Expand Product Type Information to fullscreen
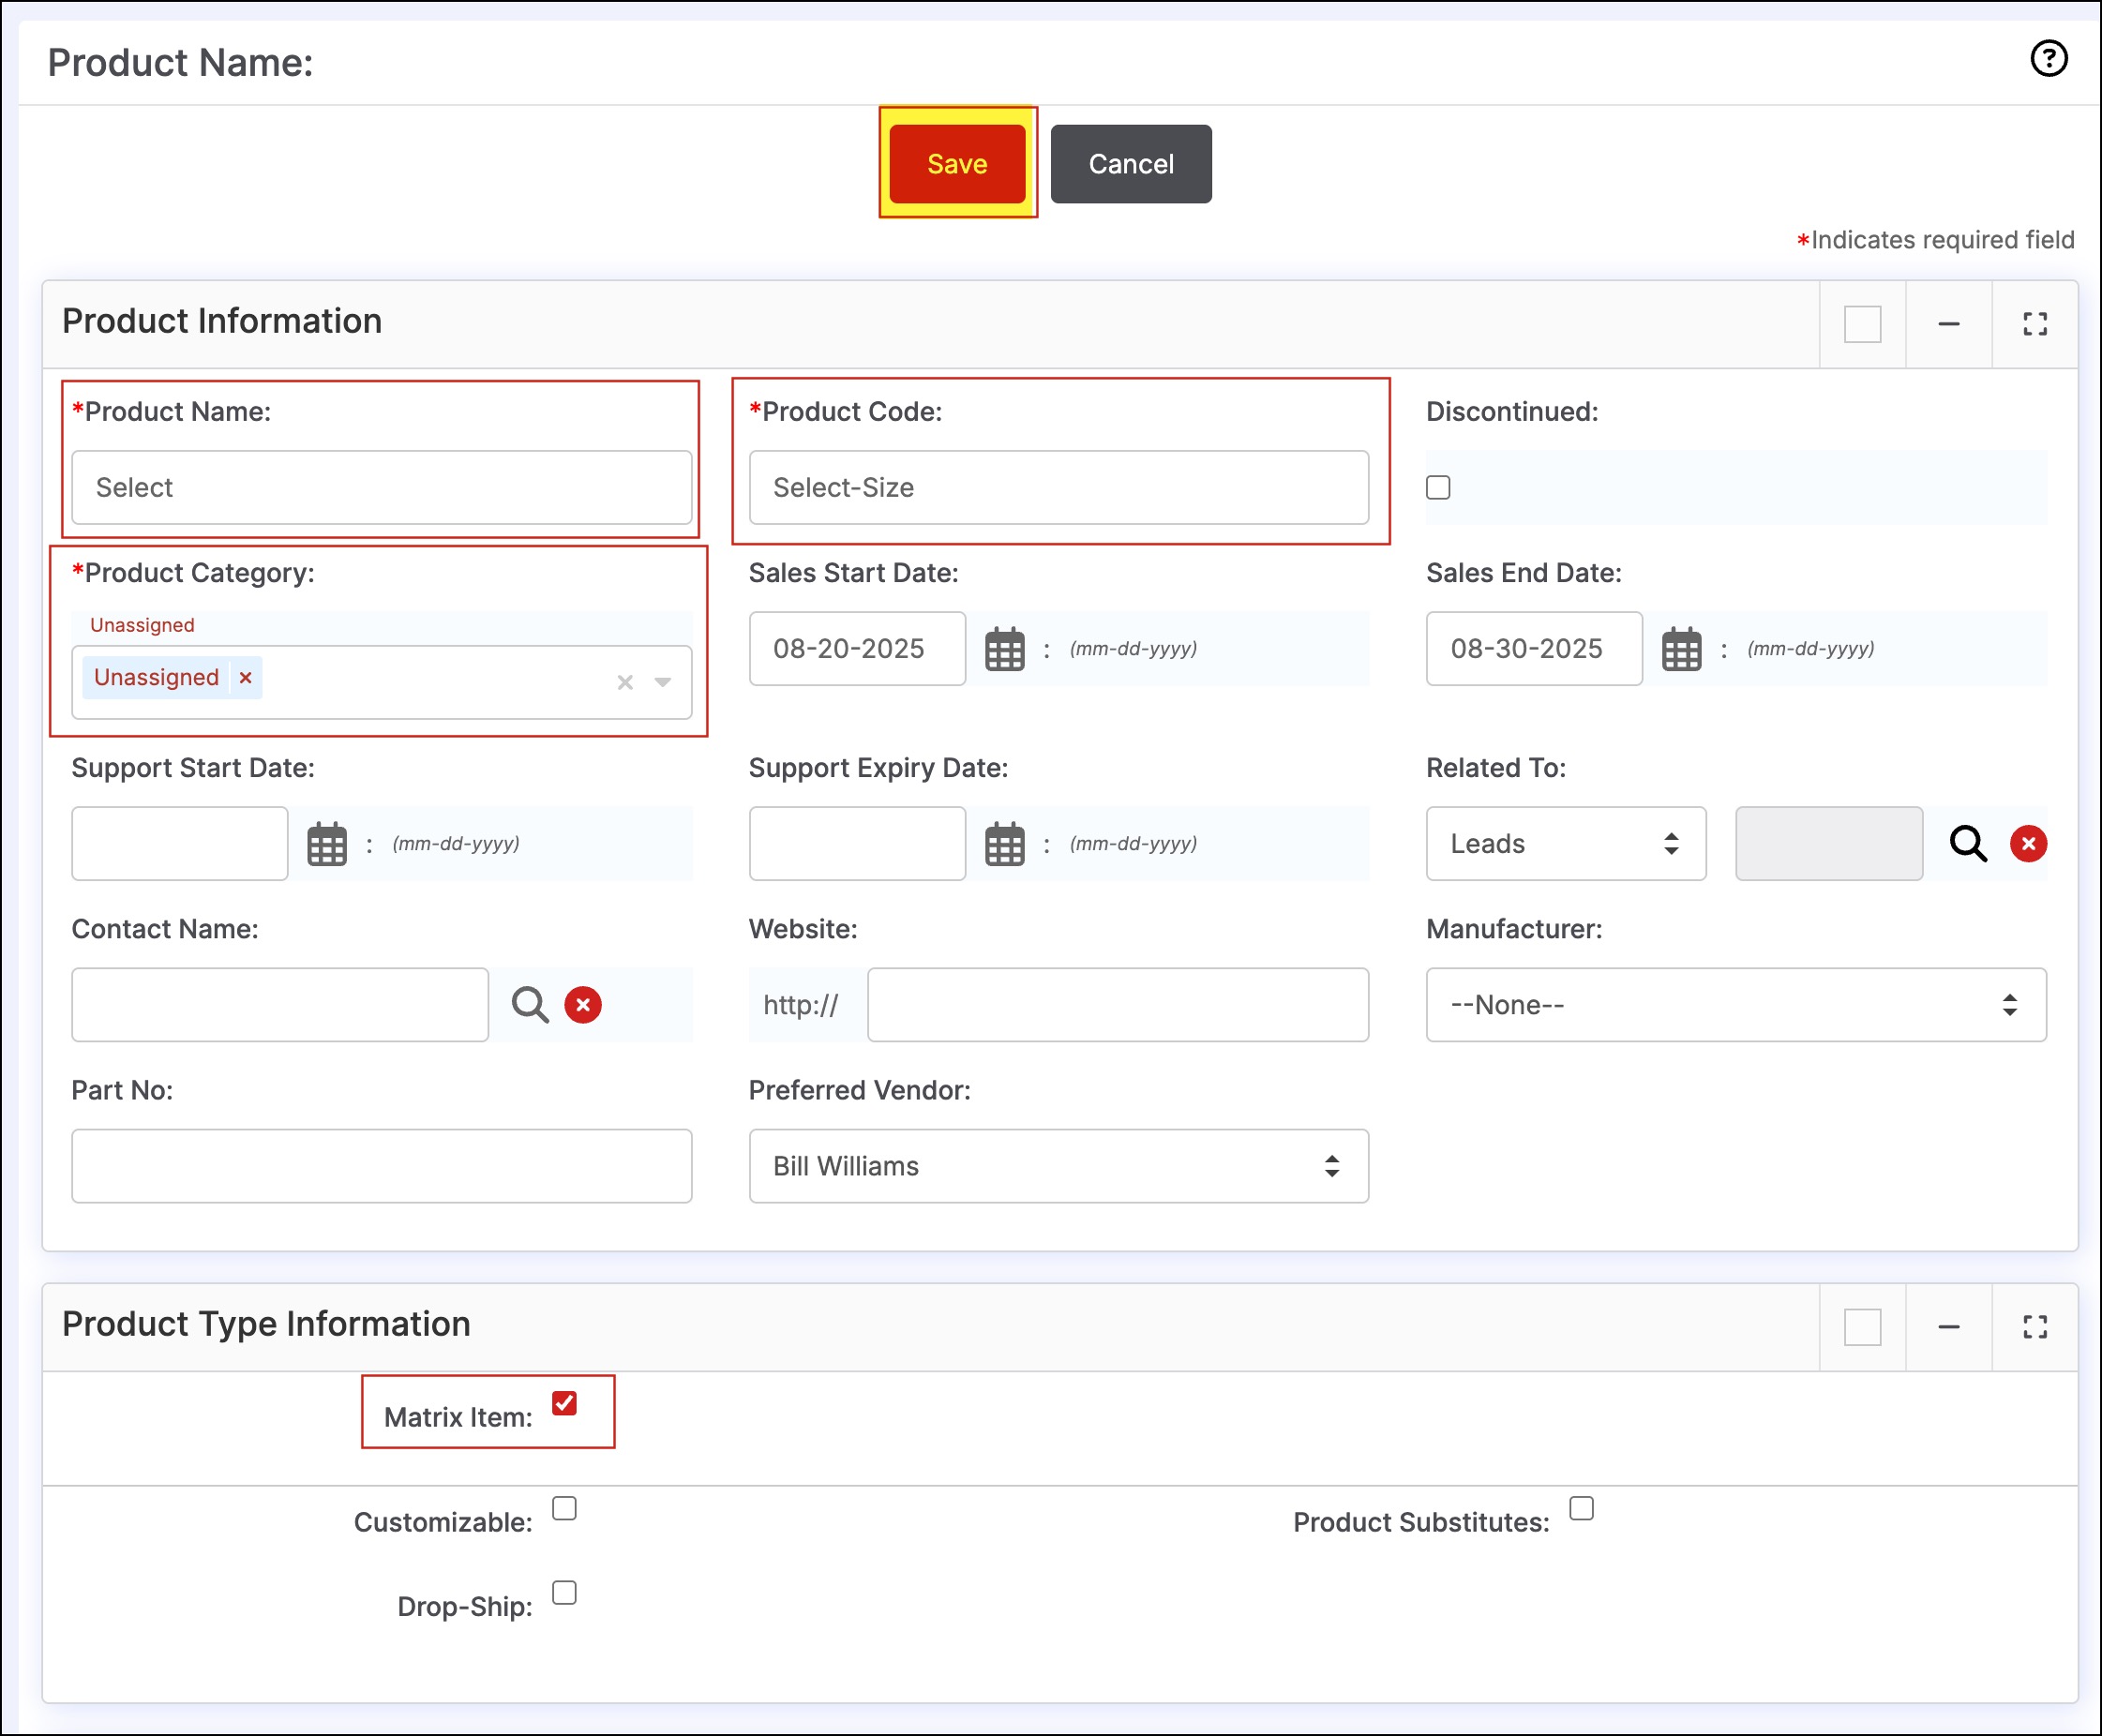The height and width of the screenshot is (1736, 2102). coord(2035,1327)
